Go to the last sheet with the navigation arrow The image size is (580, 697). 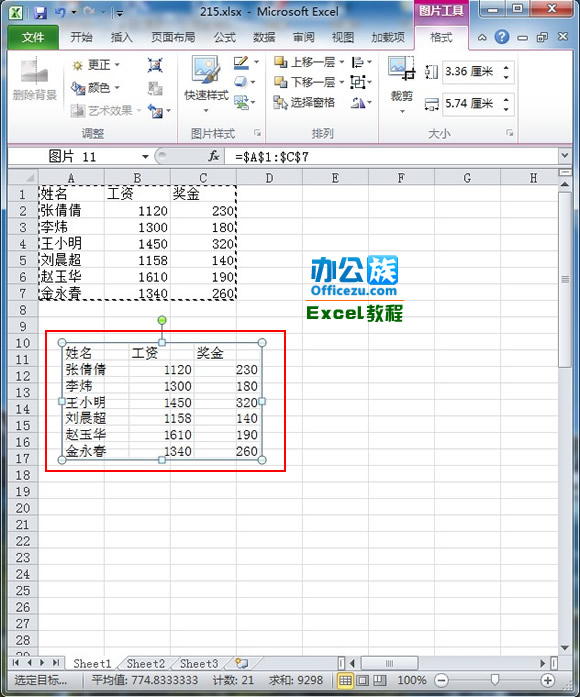56,663
